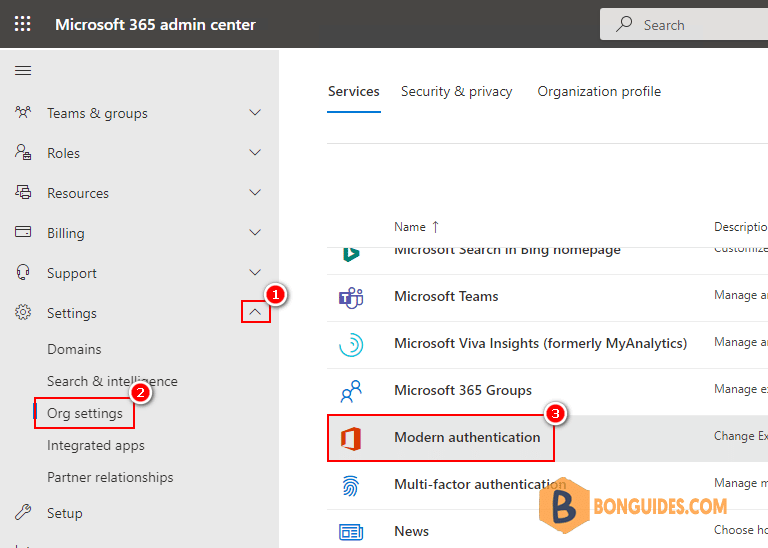768x548 pixels.
Task: Open Search & intelligence settings
Action: pyautogui.click(x=112, y=381)
